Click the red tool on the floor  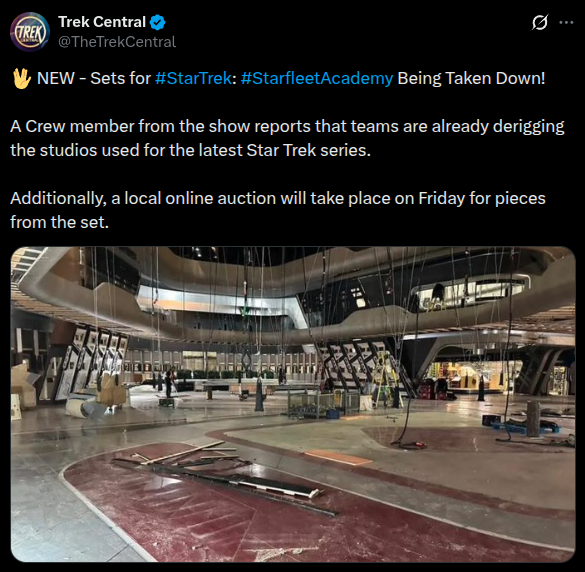click(x=419, y=444)
